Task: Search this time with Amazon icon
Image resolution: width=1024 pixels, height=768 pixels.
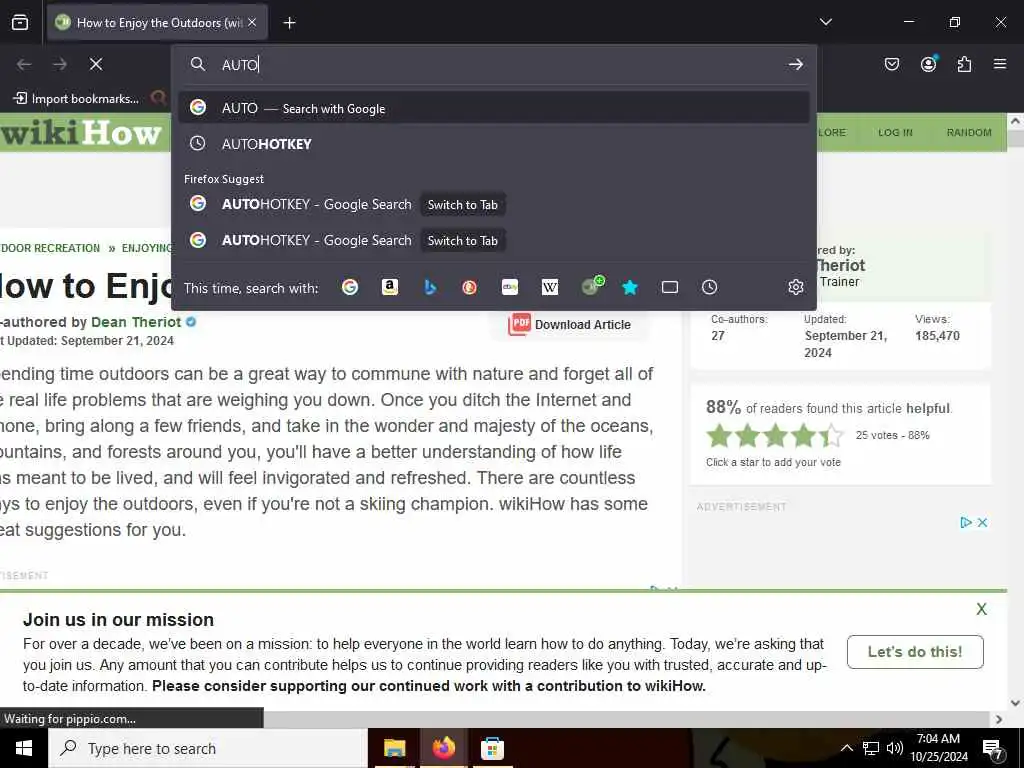Action: (390, 287)
